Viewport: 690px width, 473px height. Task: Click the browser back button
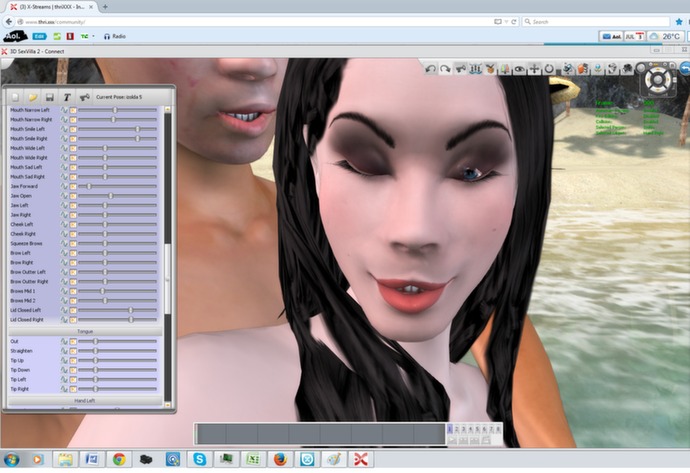click(9, 22)
